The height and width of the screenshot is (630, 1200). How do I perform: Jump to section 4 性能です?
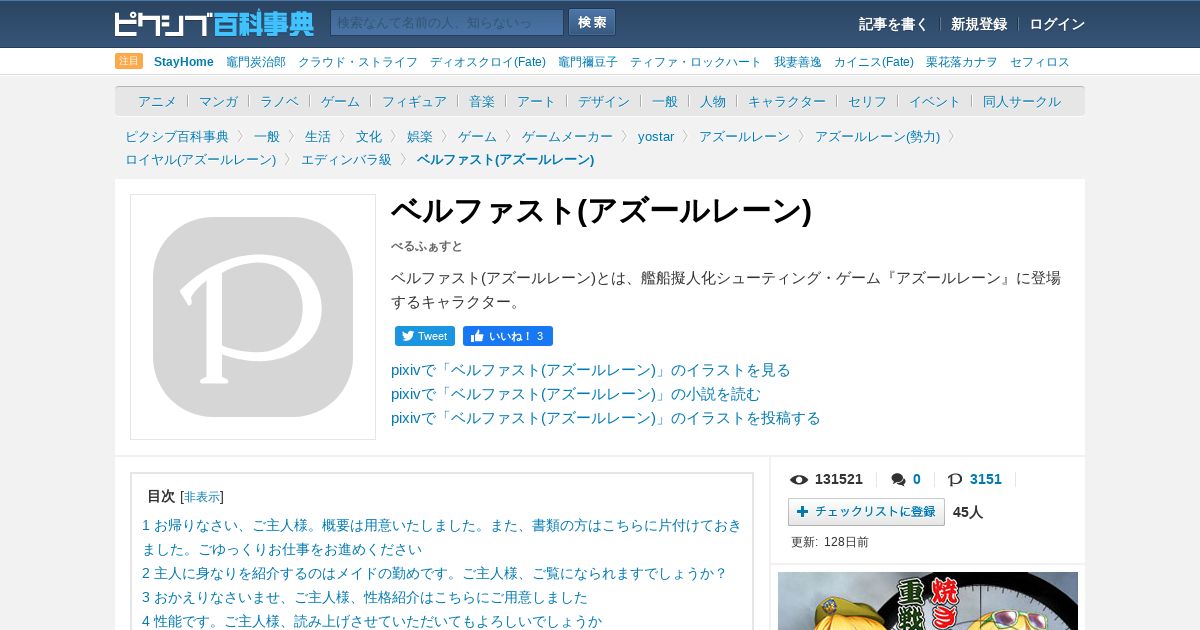[x=372, y=621]
